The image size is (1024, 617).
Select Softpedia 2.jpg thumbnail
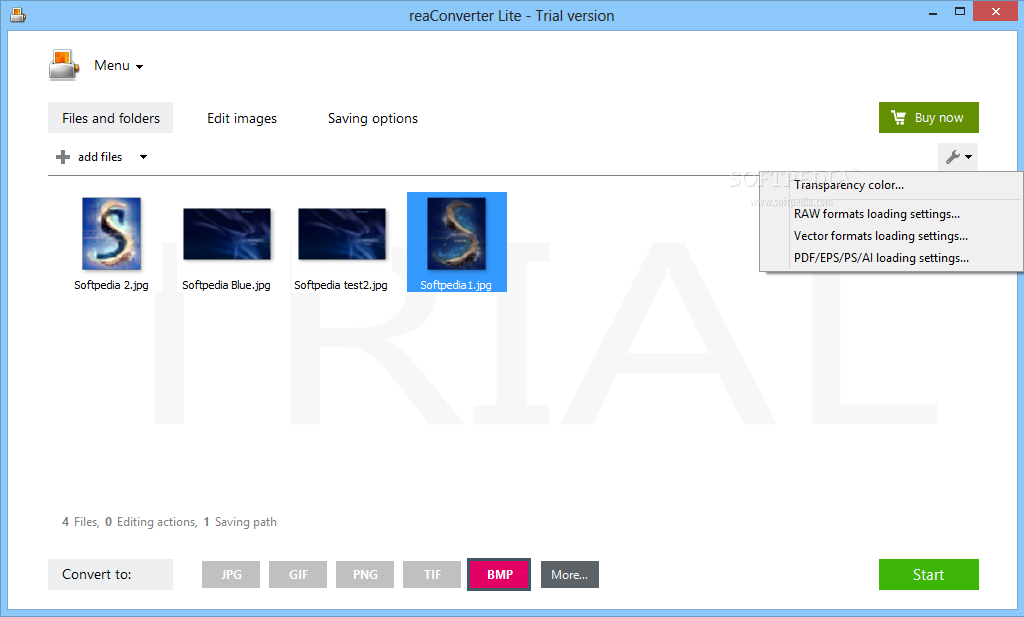point(111,234)
